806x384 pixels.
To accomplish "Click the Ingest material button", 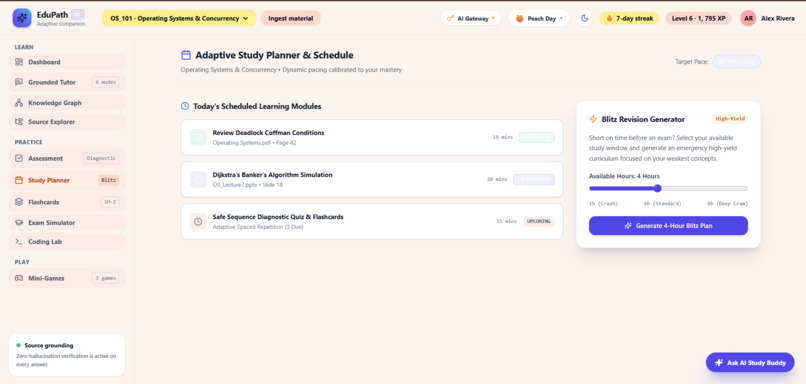I will (x=290, y=19).
